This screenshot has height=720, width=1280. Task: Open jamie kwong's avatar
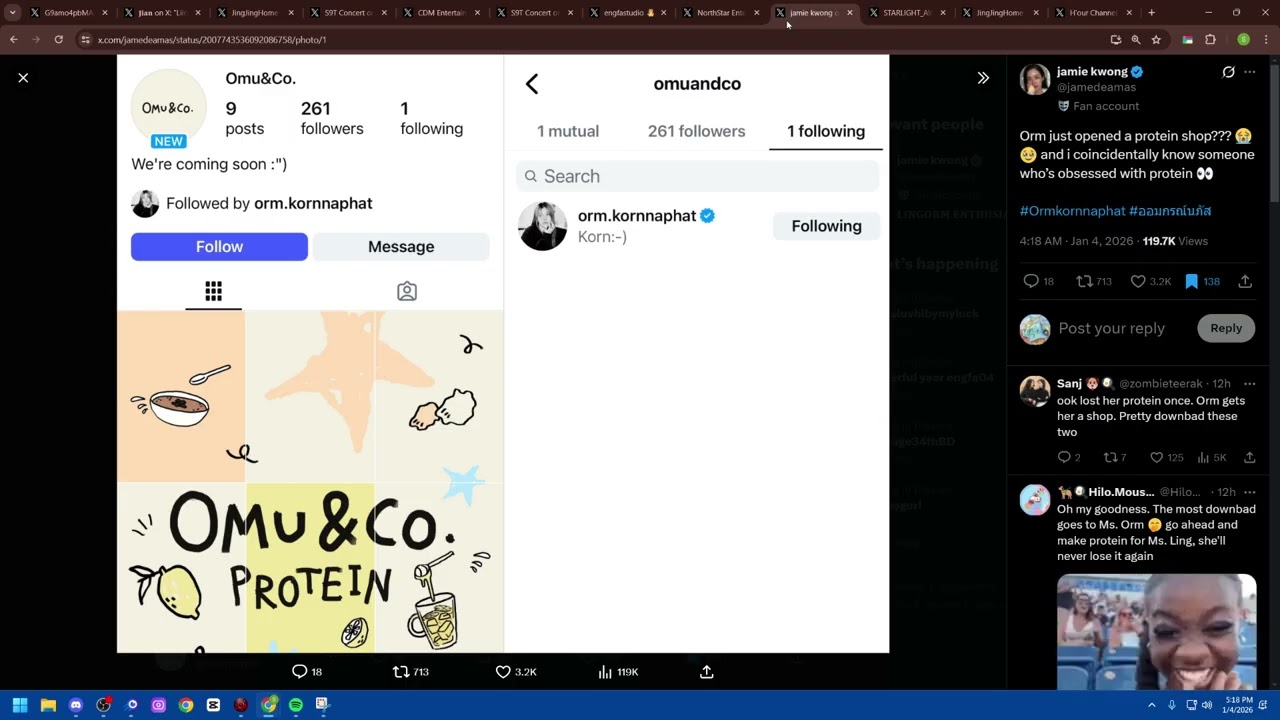point(1035,79)
